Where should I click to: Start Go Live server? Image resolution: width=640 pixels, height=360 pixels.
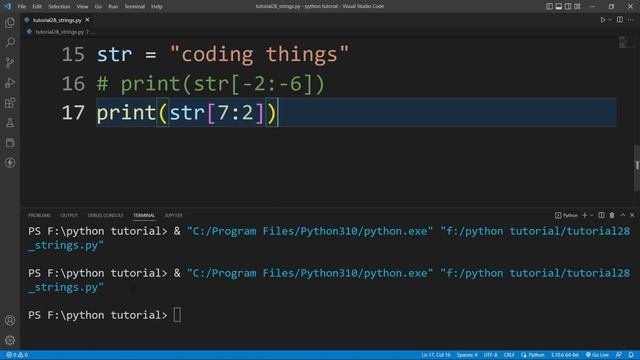pos(597,355)
